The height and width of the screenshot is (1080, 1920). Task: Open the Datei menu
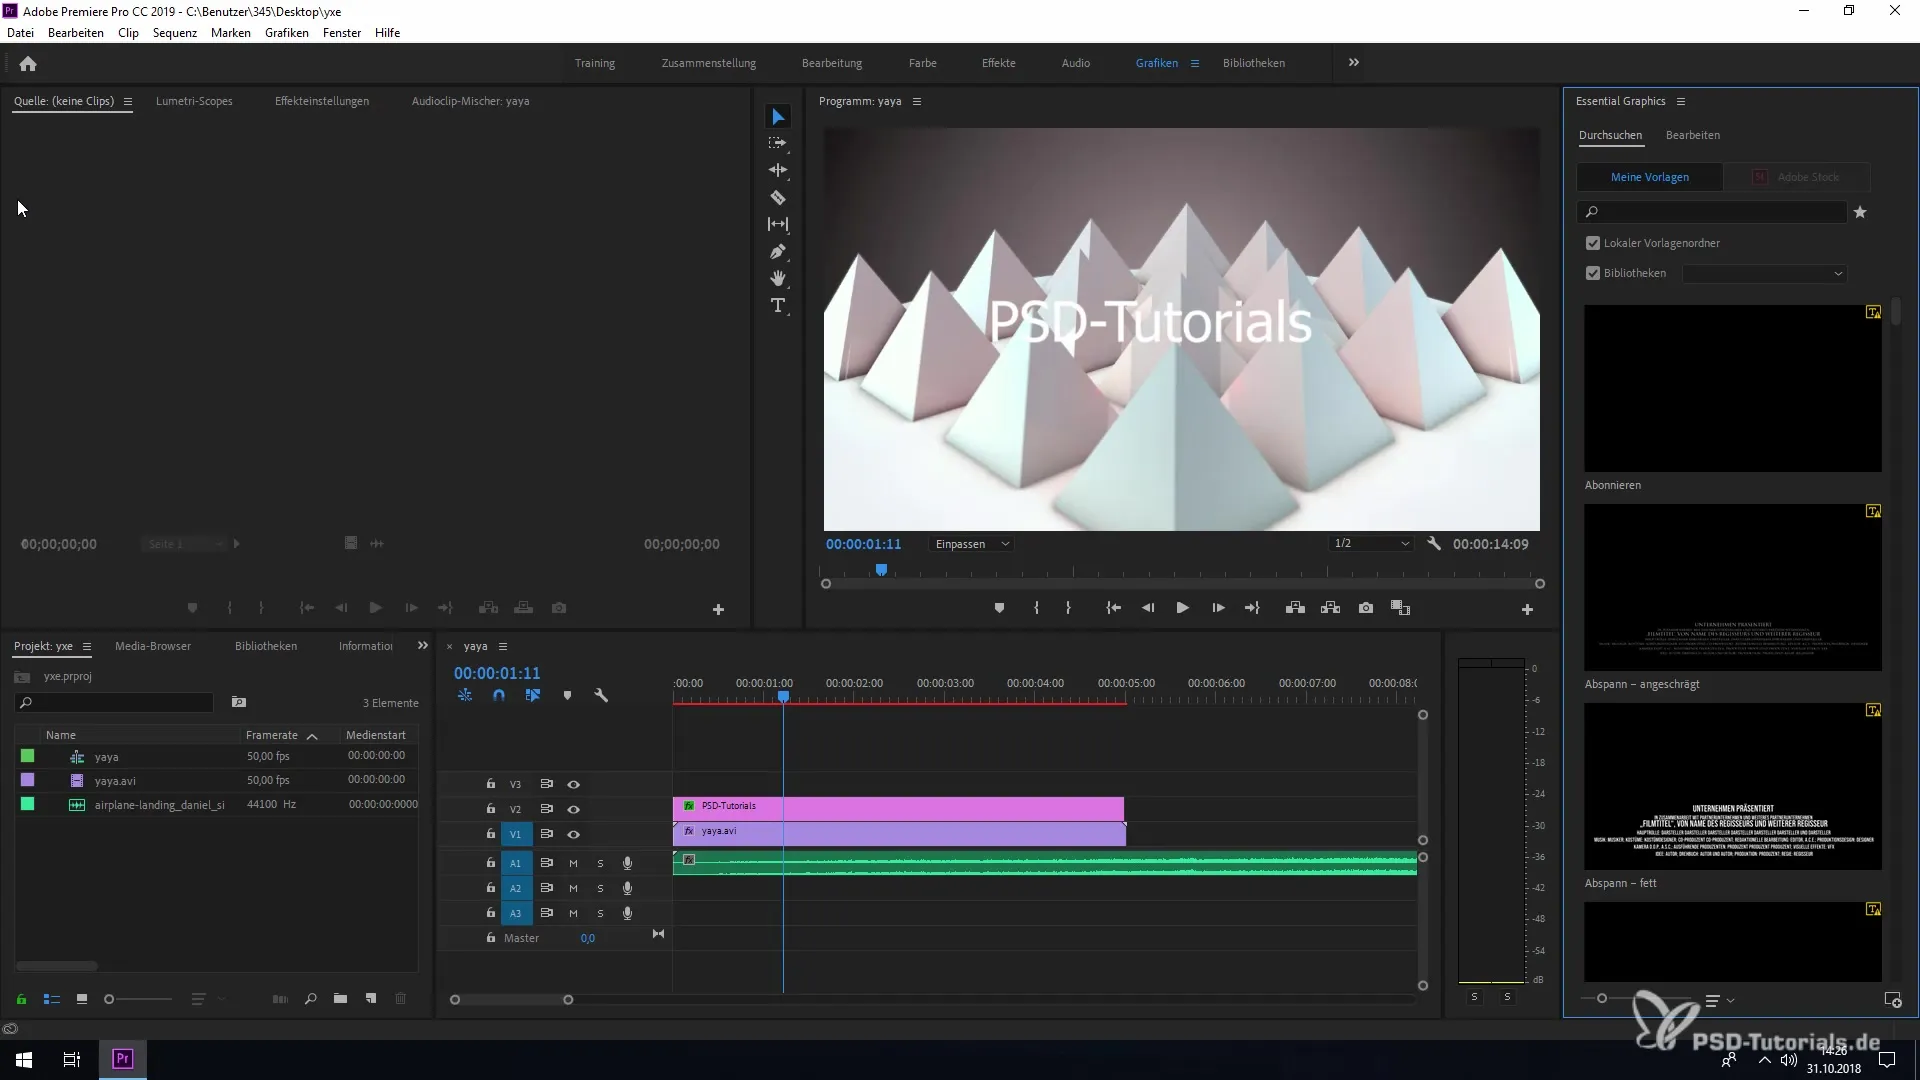(20, 33)
